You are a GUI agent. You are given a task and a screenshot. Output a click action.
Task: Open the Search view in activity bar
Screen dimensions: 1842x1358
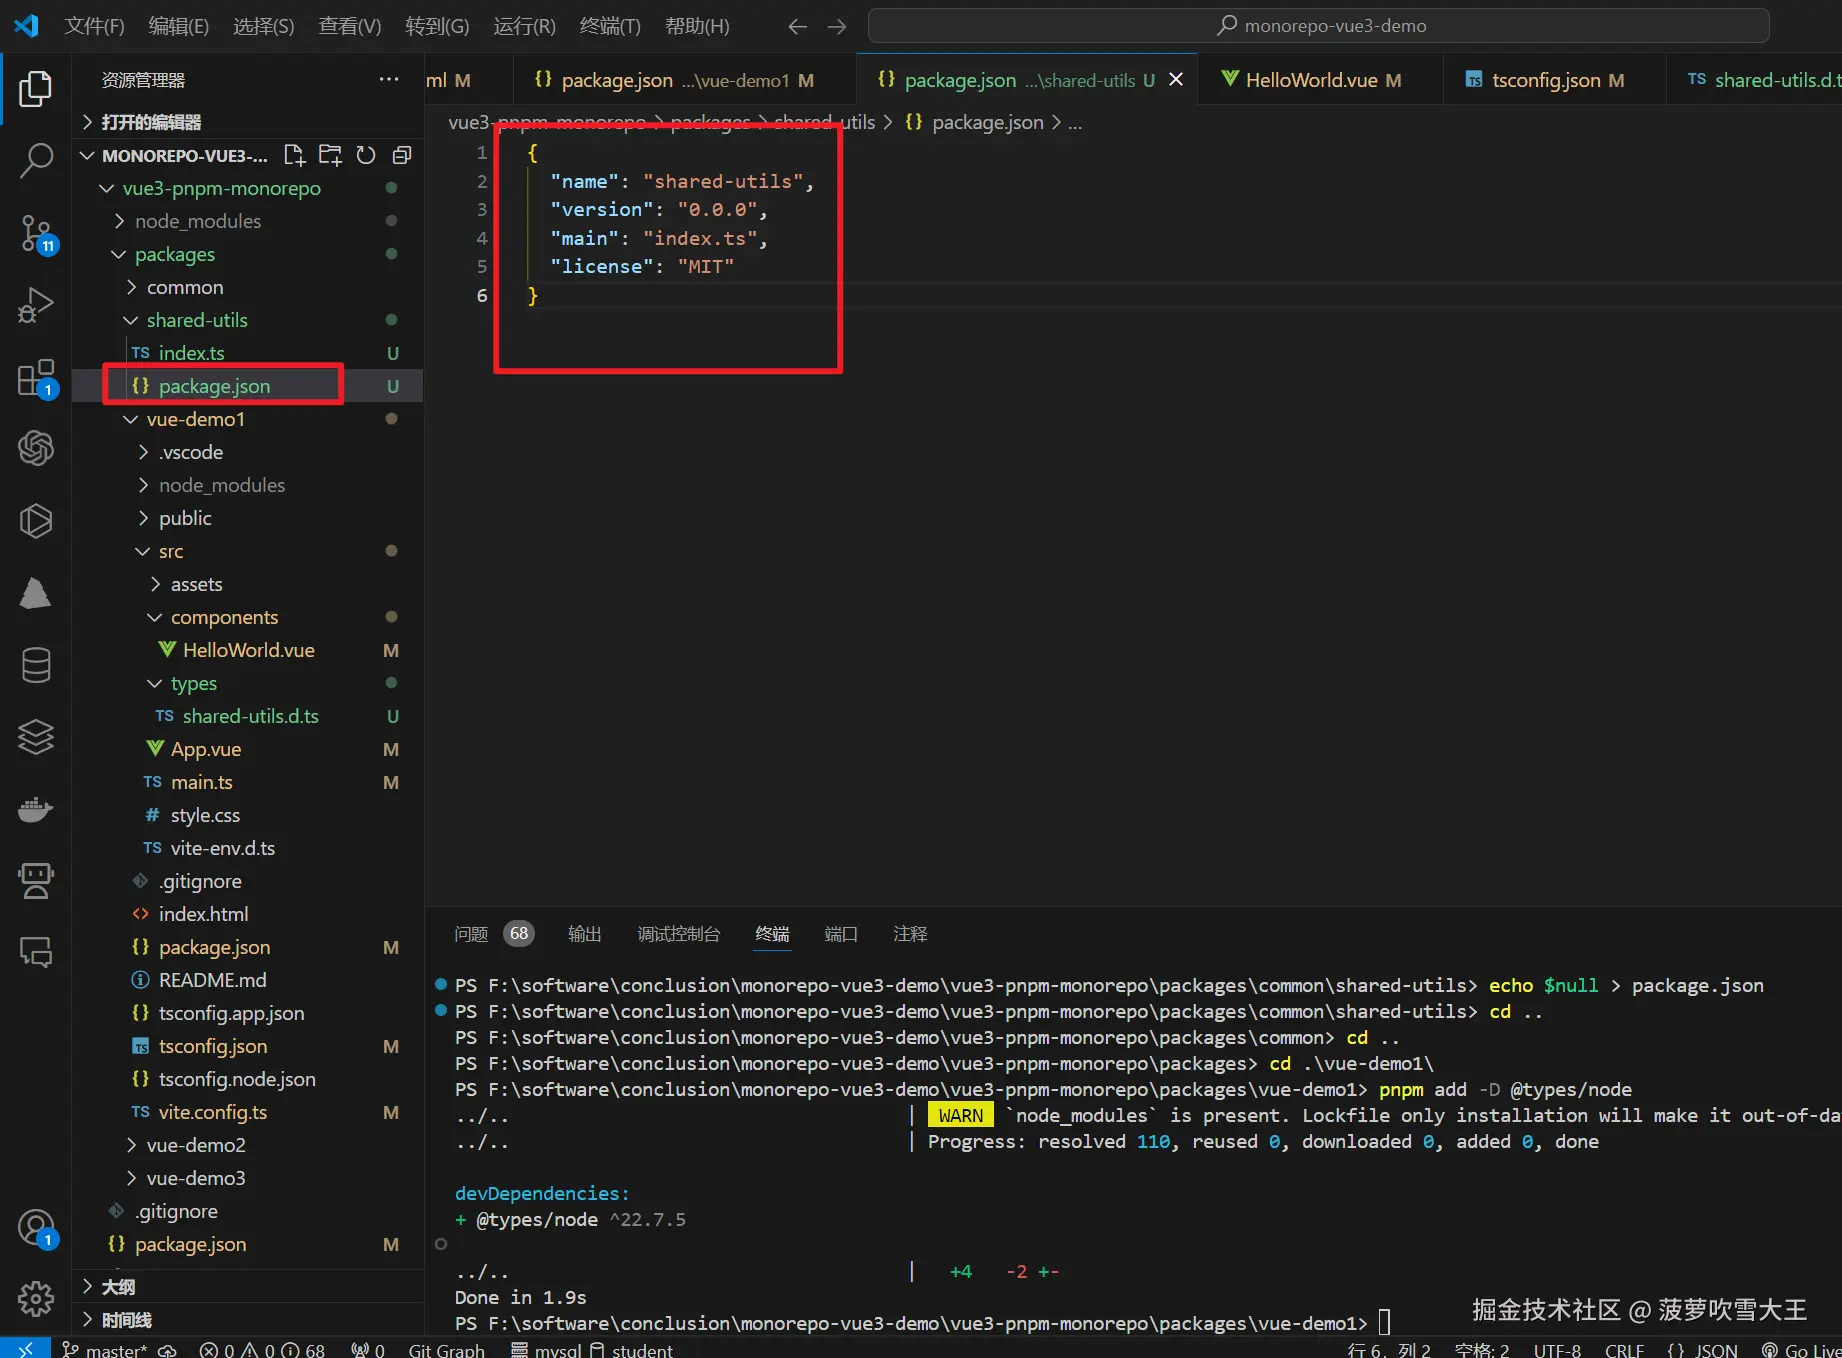click(36, 160)
